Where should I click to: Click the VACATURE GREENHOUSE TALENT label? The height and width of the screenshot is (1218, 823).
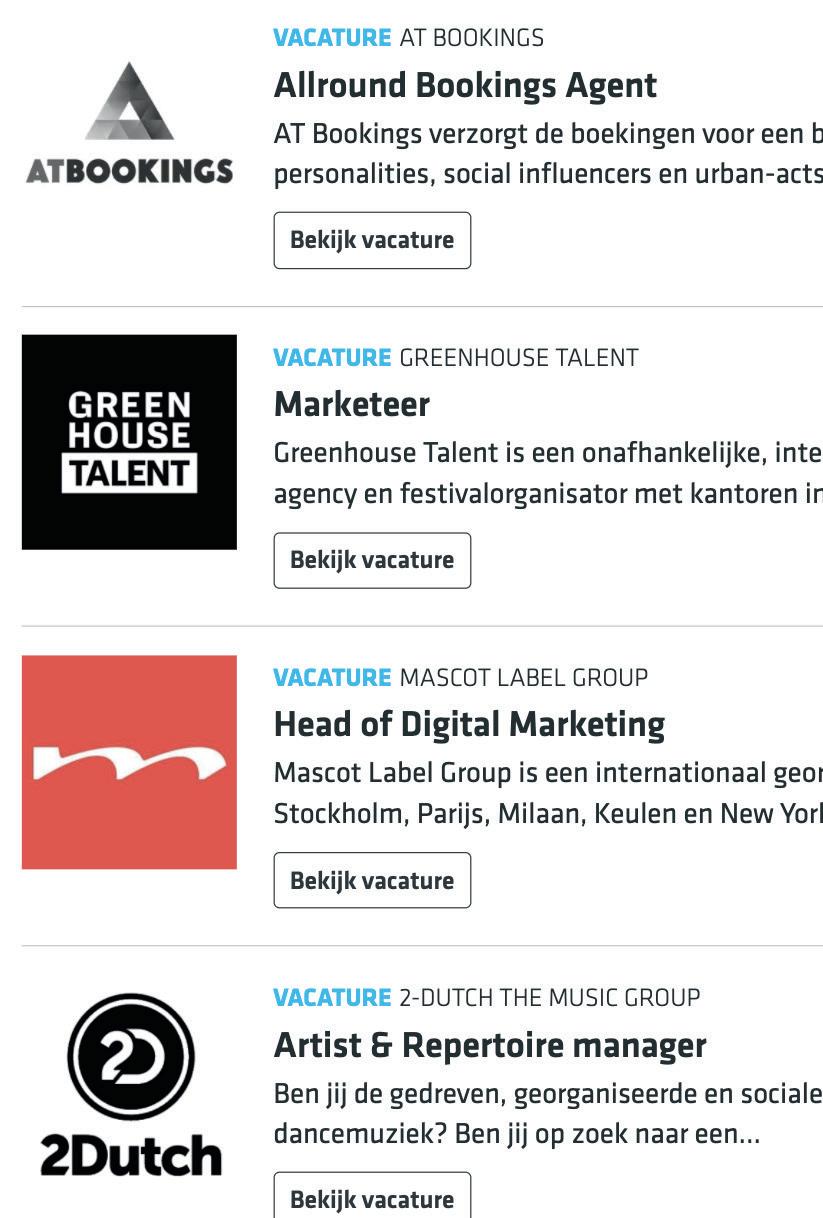pos(455,358)
